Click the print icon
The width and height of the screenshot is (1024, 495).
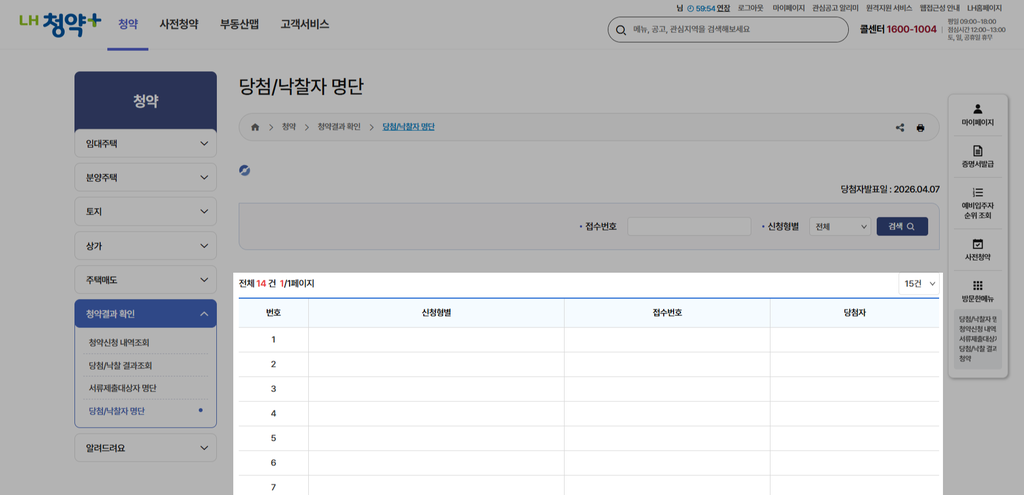(x=920, y=127)
